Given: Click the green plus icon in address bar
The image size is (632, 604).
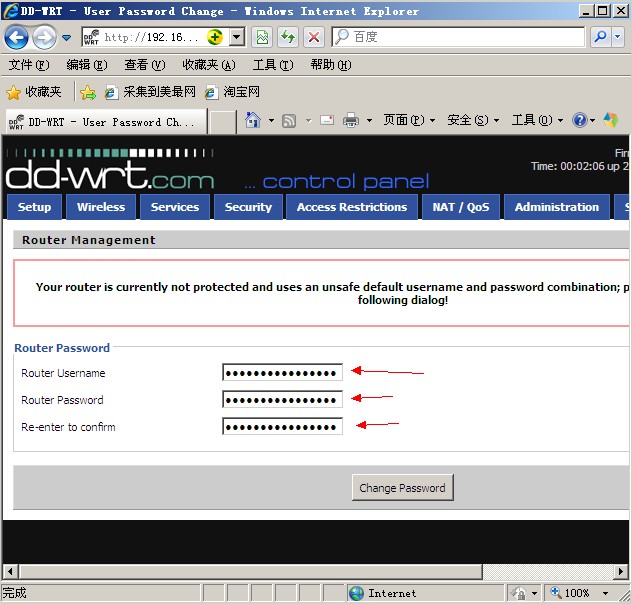Looking at the screenshot, I should click(215, 37).
